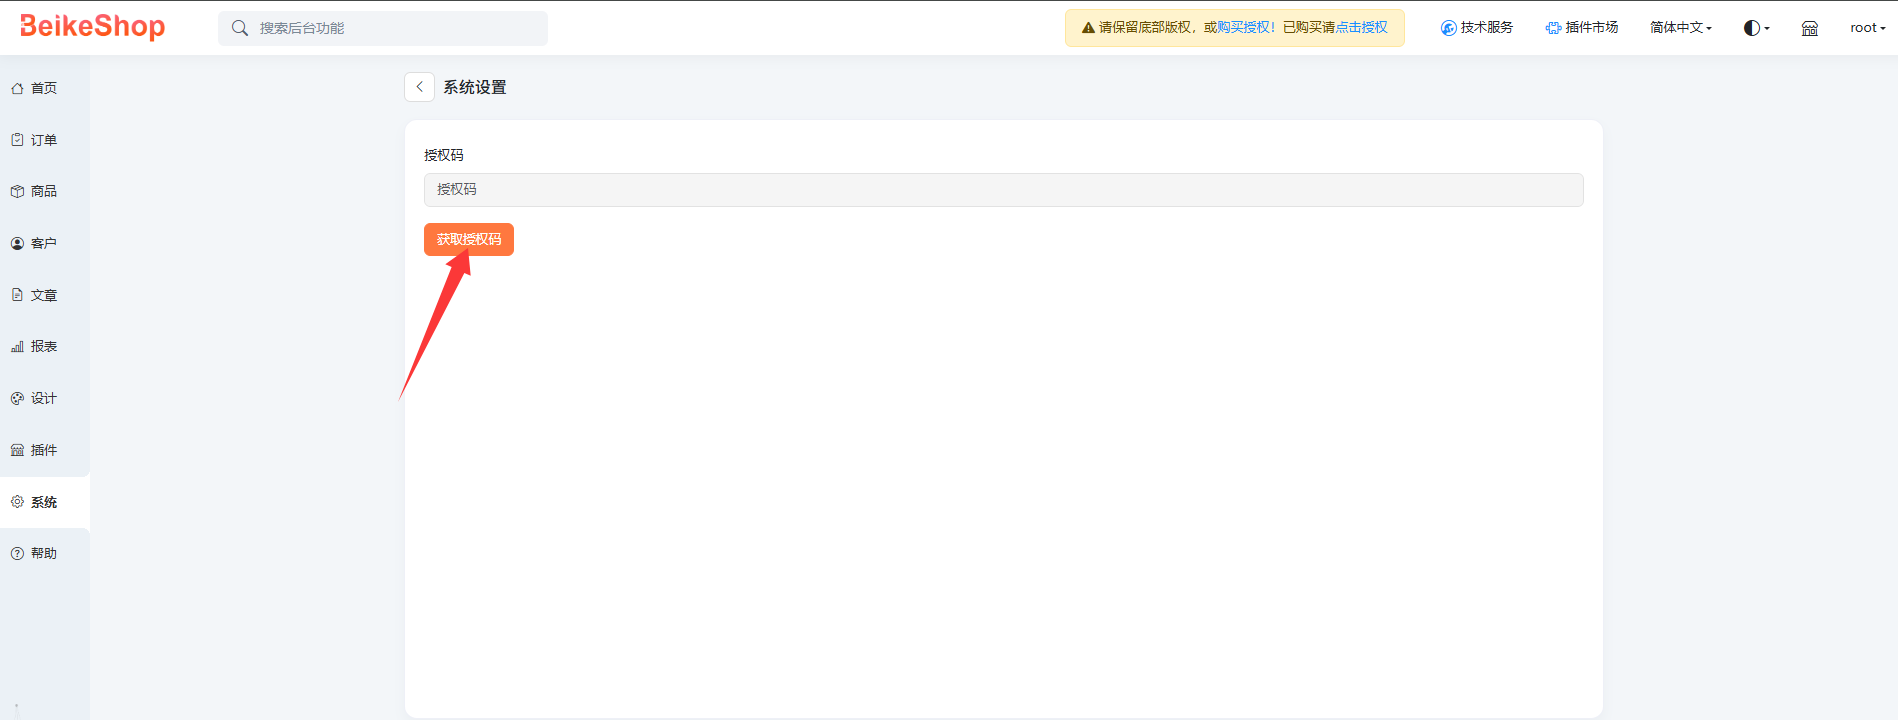Image resolution: width=1898 pixels, height=720 pixels.
Task: Click the home icon beside 首页
Action: (x=17, y=88)
